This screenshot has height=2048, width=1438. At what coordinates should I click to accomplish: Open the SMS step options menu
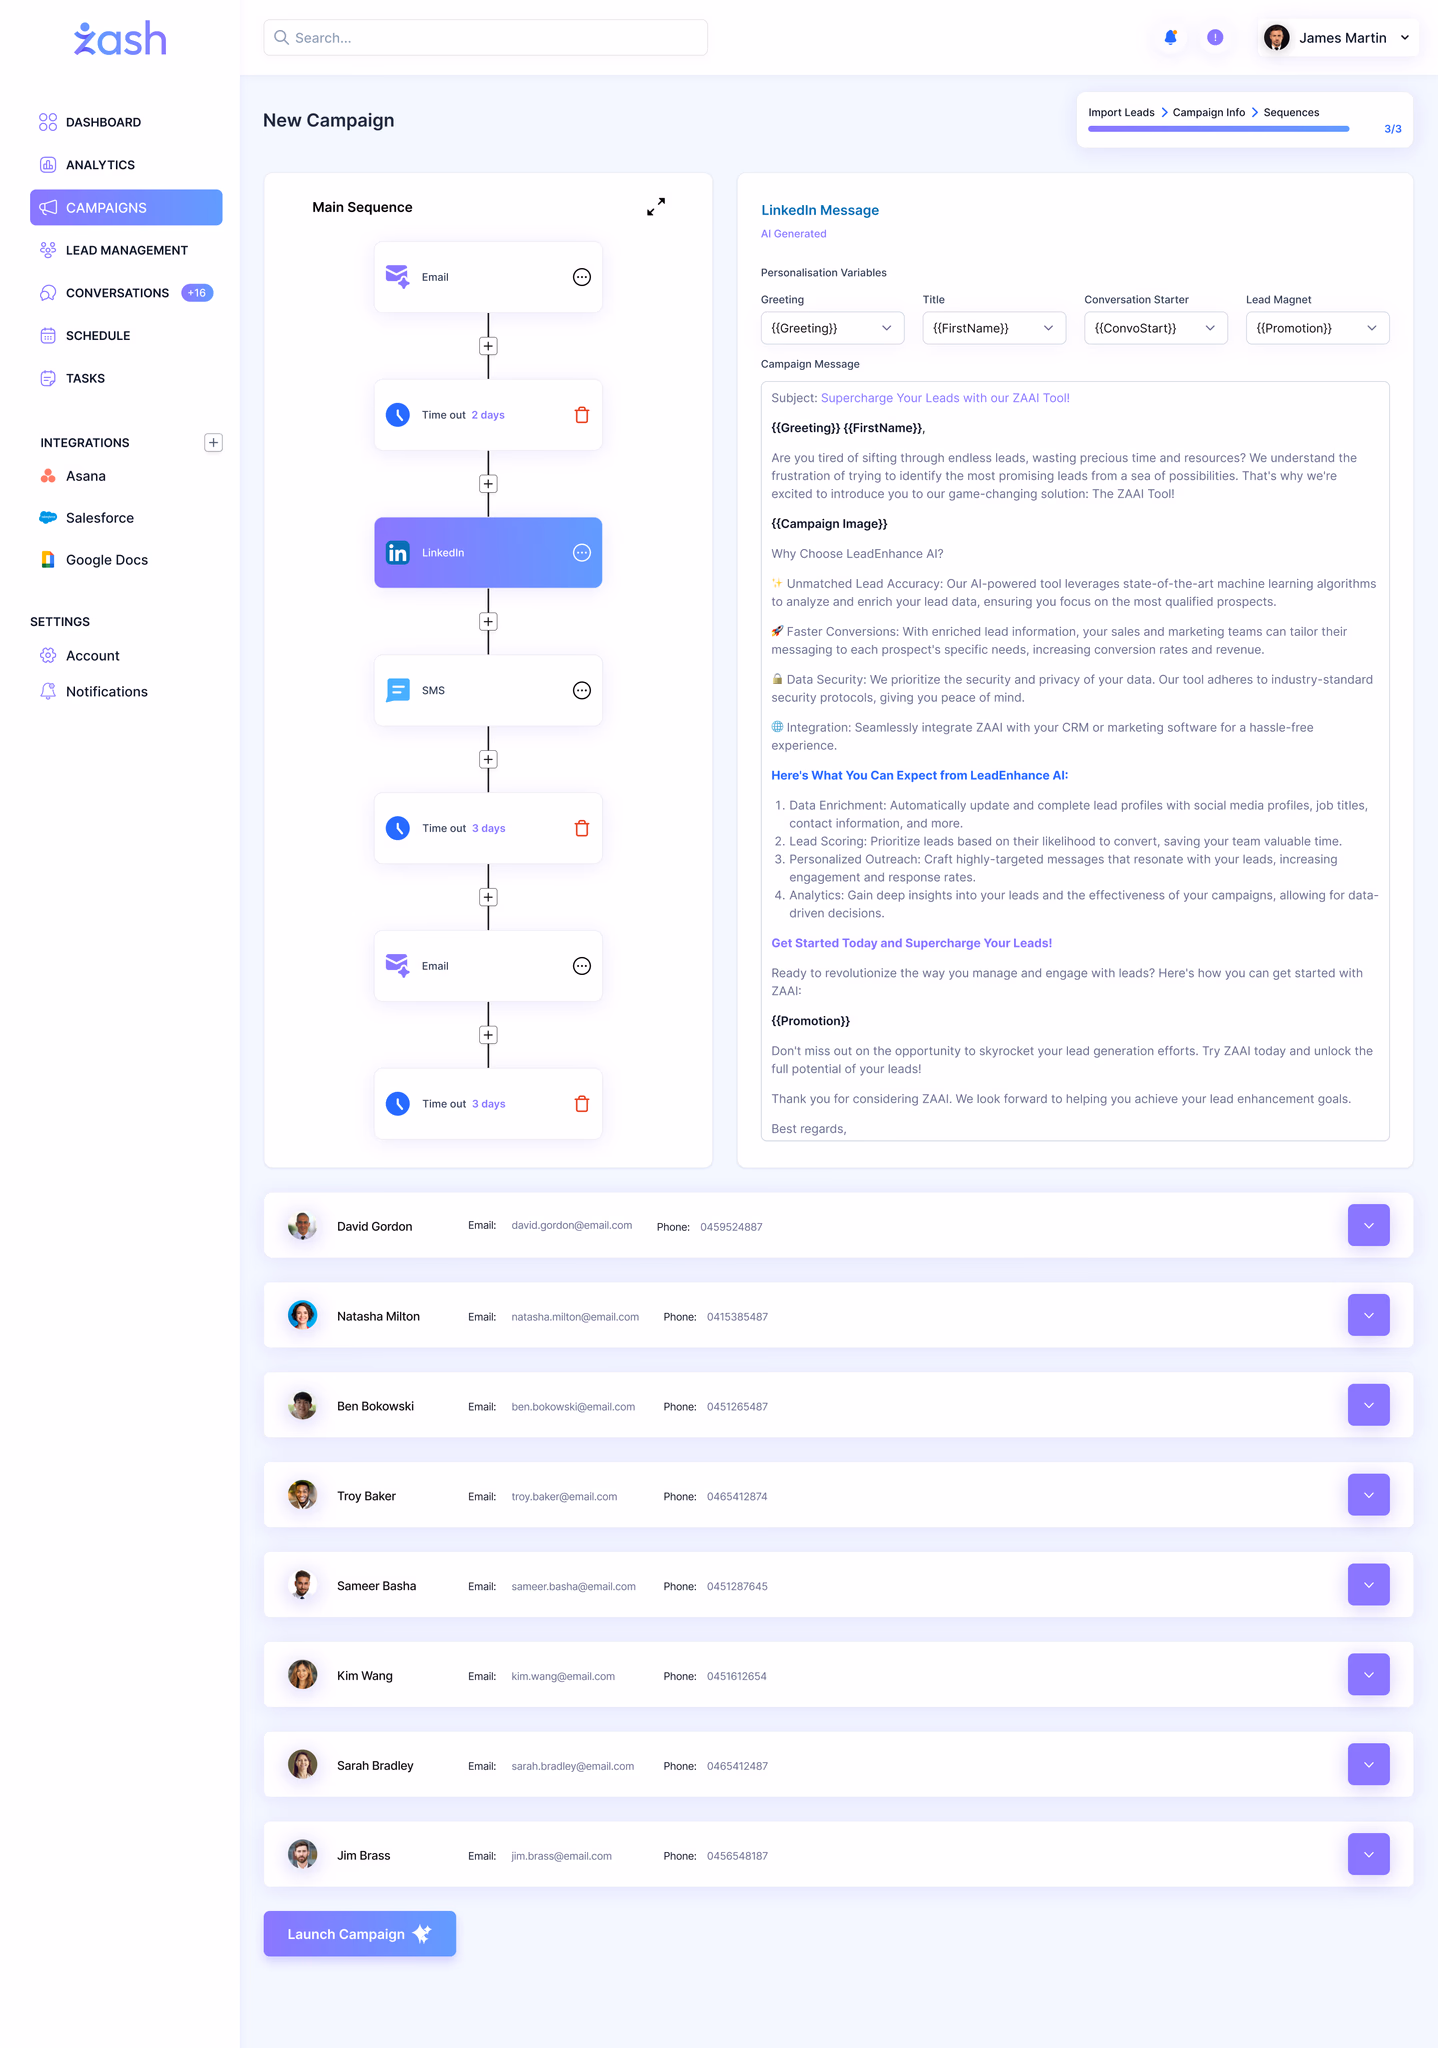582,691
